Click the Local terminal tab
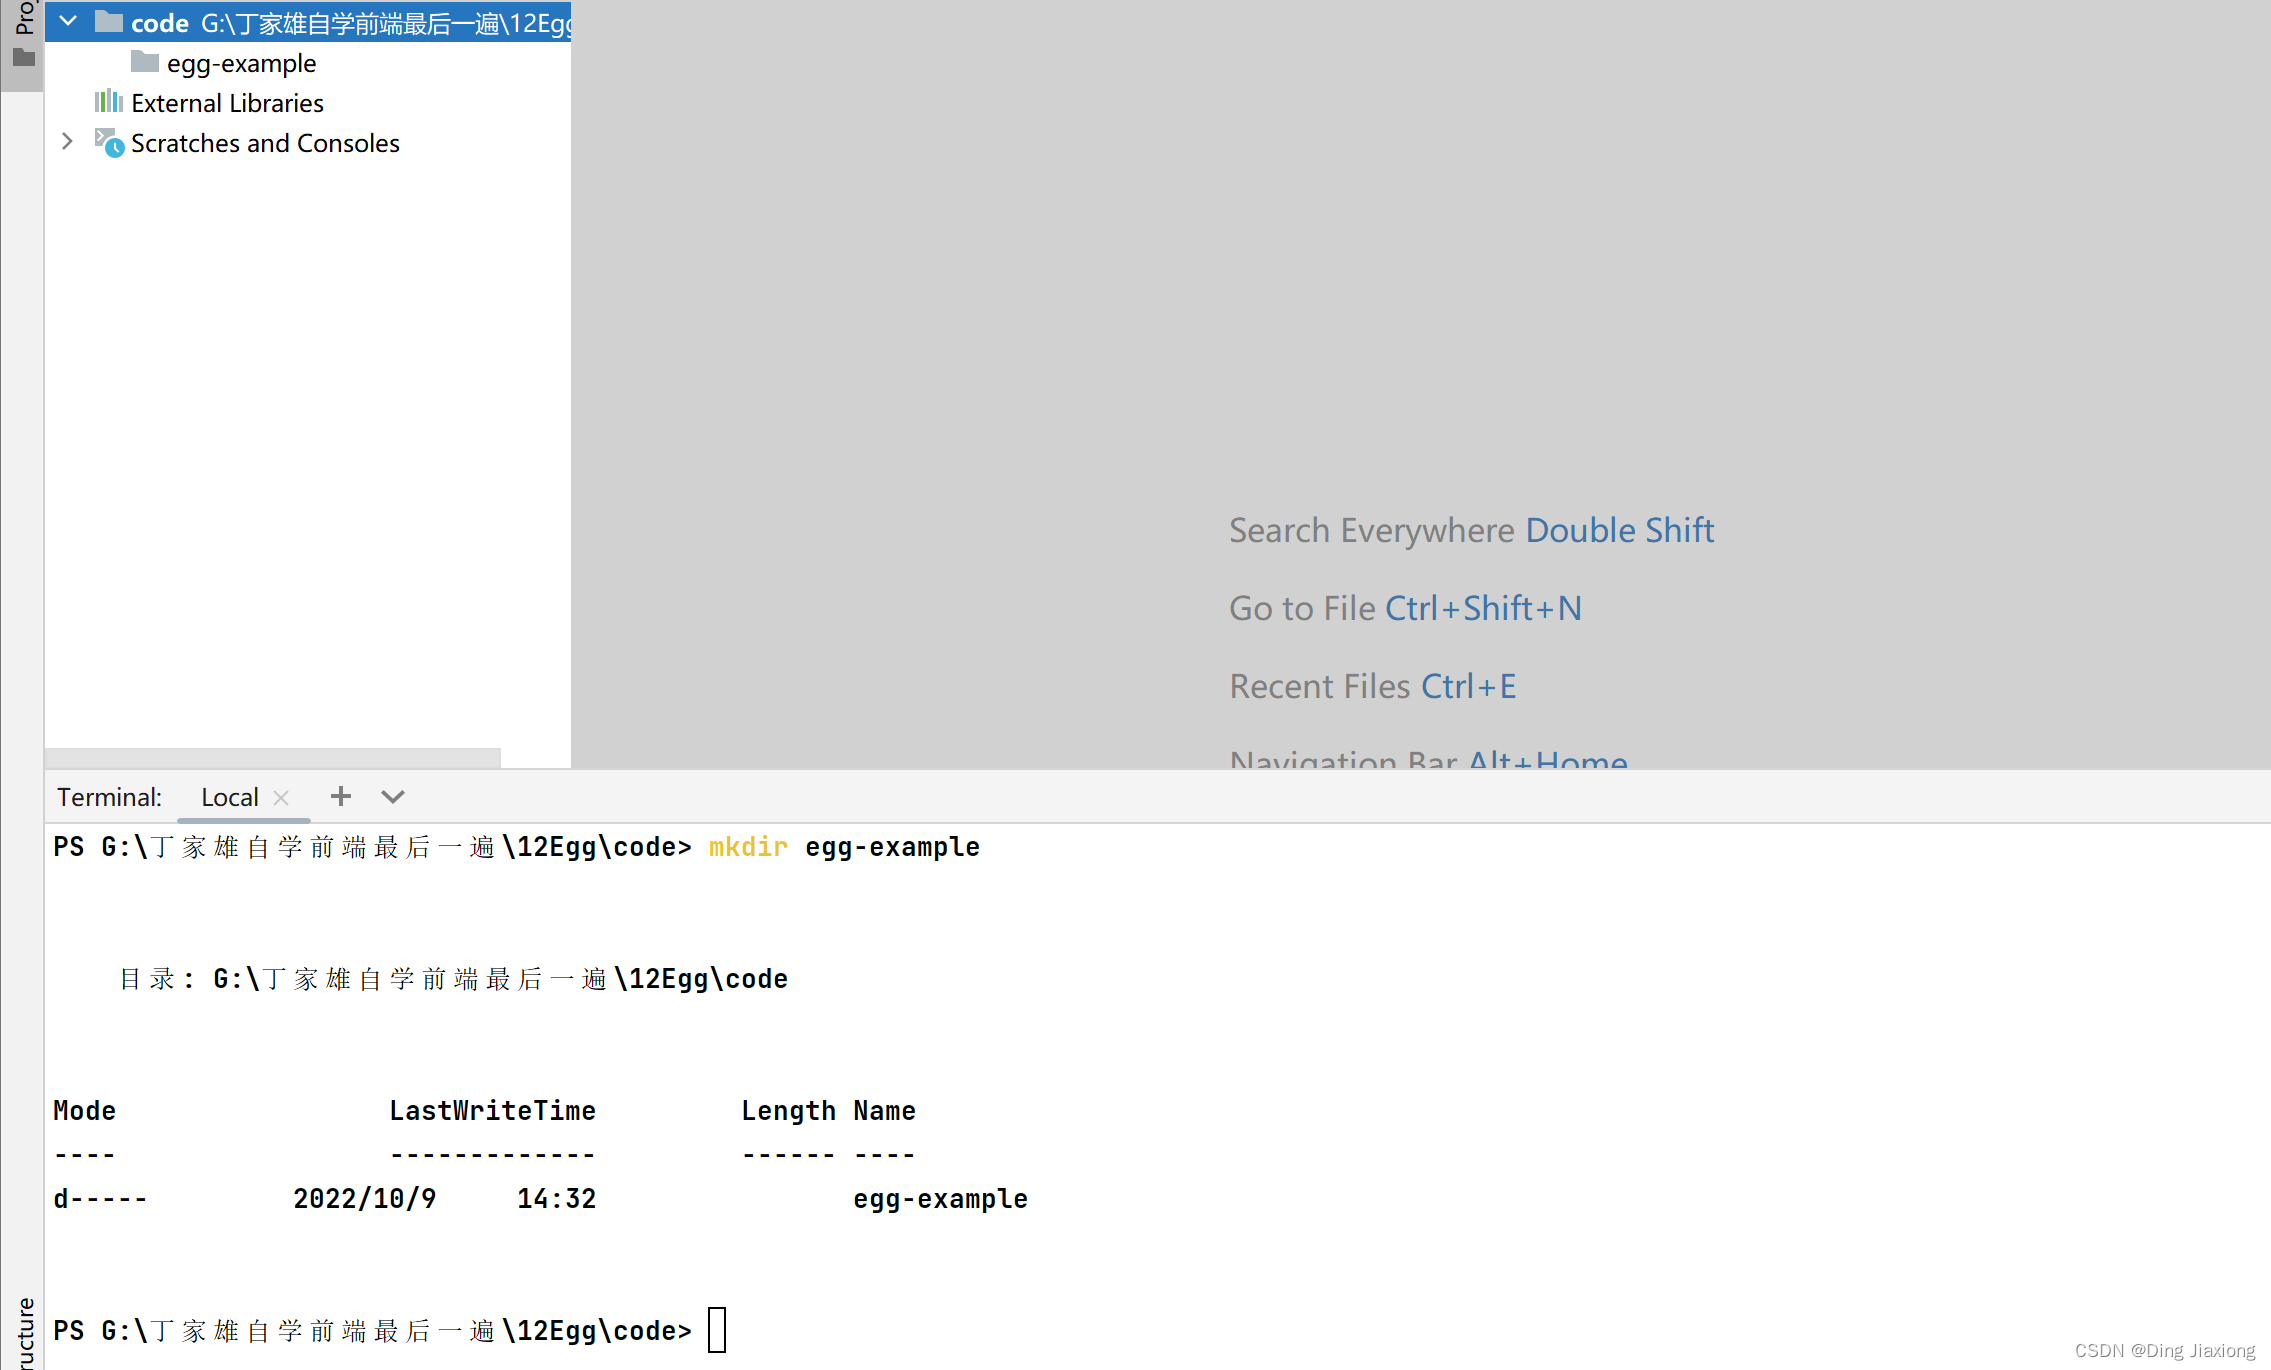The height and width of the screenshot is (1370, 2271). 229,796
